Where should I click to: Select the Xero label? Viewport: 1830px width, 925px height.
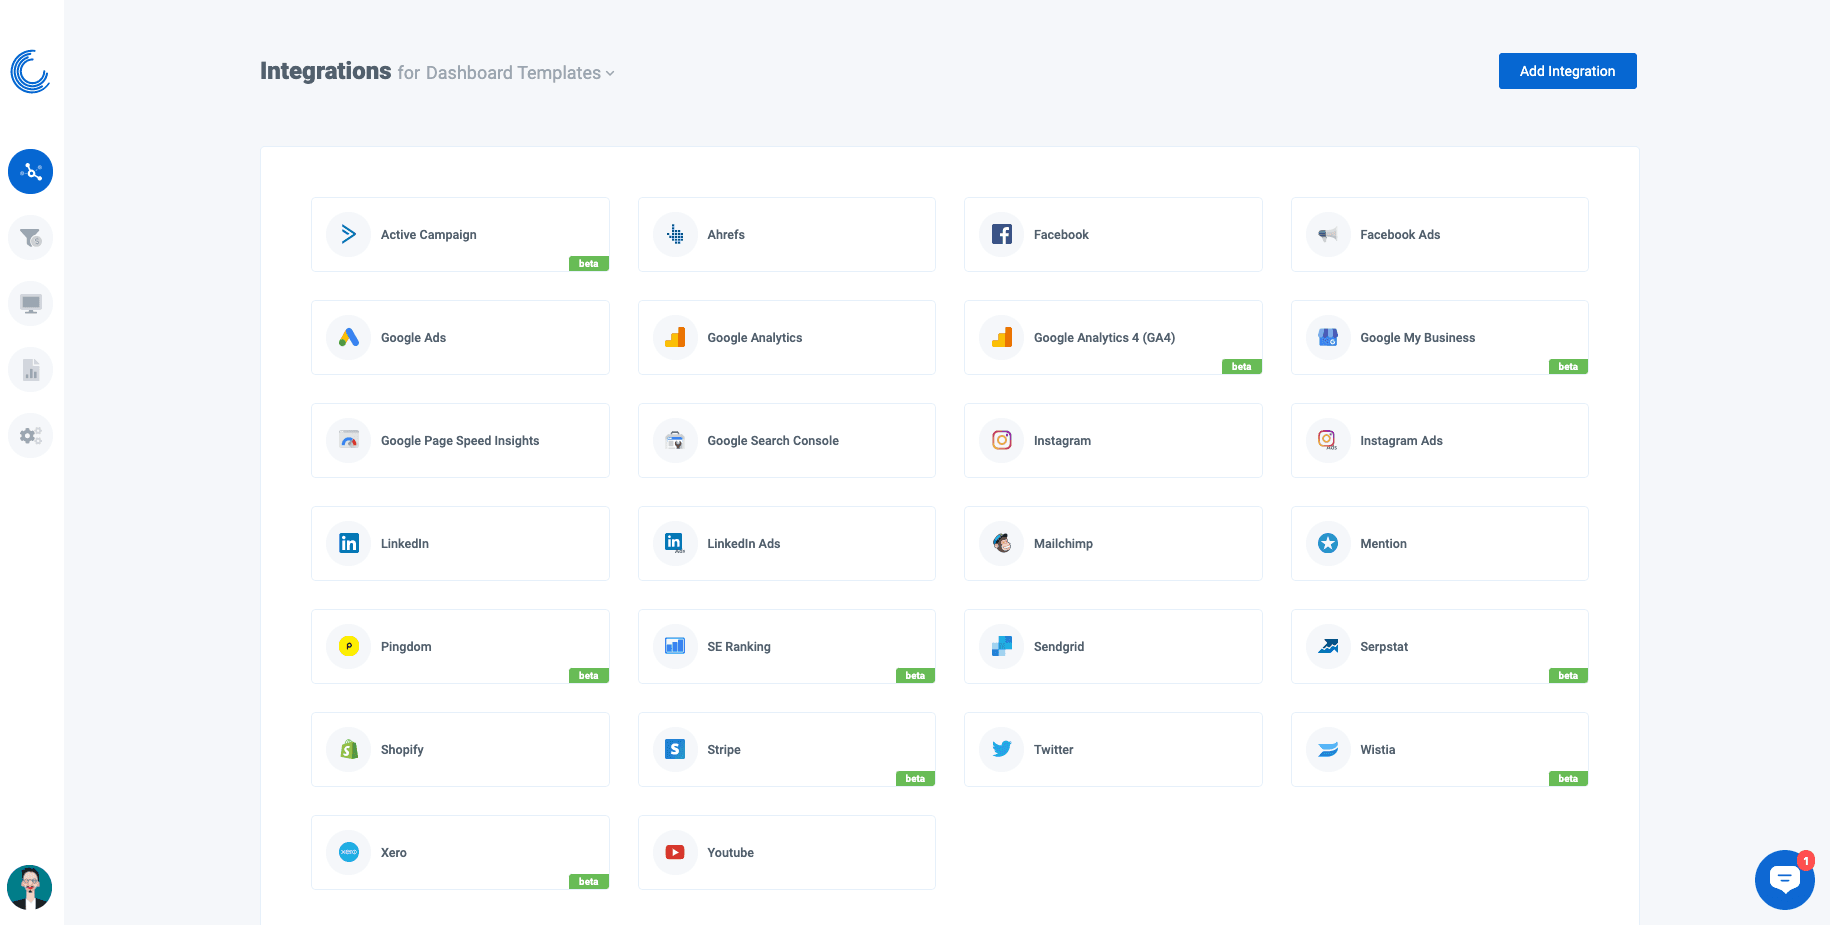pyautogui.click(x=394, y=853)
